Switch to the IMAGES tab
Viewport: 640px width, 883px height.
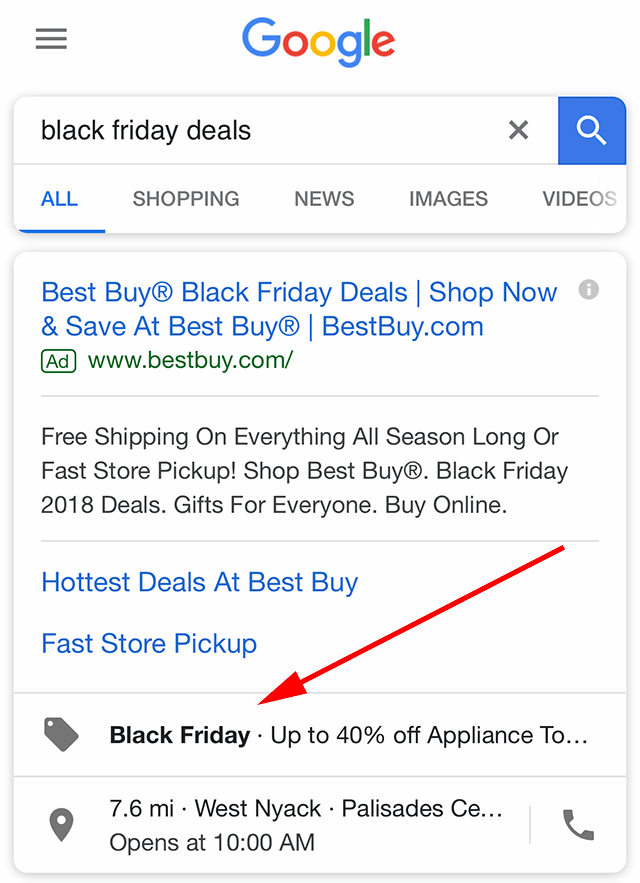point(448,199)
